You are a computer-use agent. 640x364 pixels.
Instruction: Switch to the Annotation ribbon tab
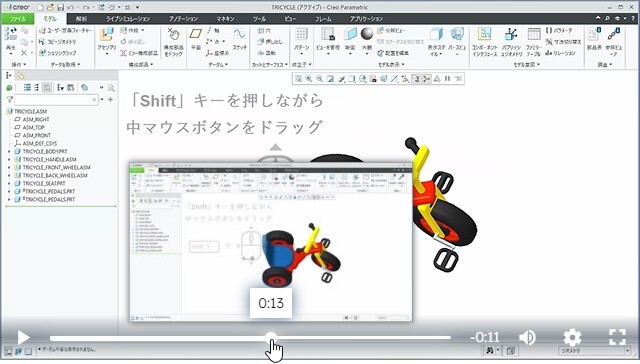coord(183,19)
